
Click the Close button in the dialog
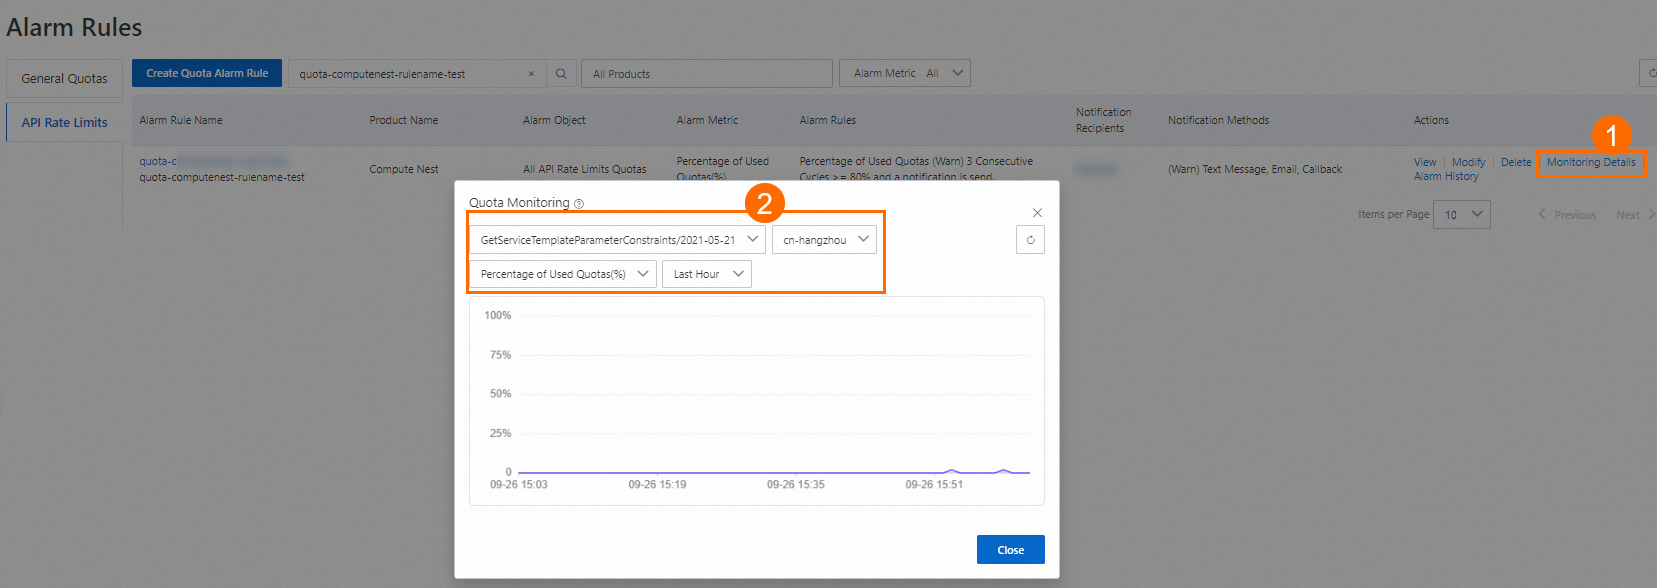(1011, 550)
